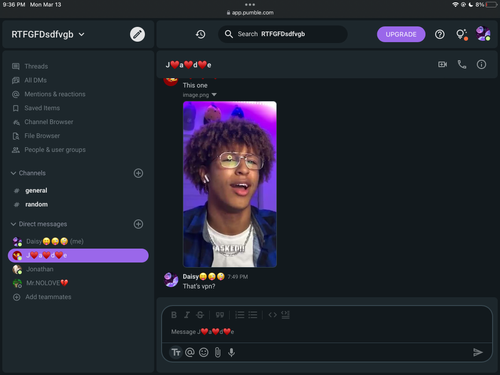Screen dimensions: 500x375
Task: Open the help question mark icon
Action: click(x=440, y=34)
